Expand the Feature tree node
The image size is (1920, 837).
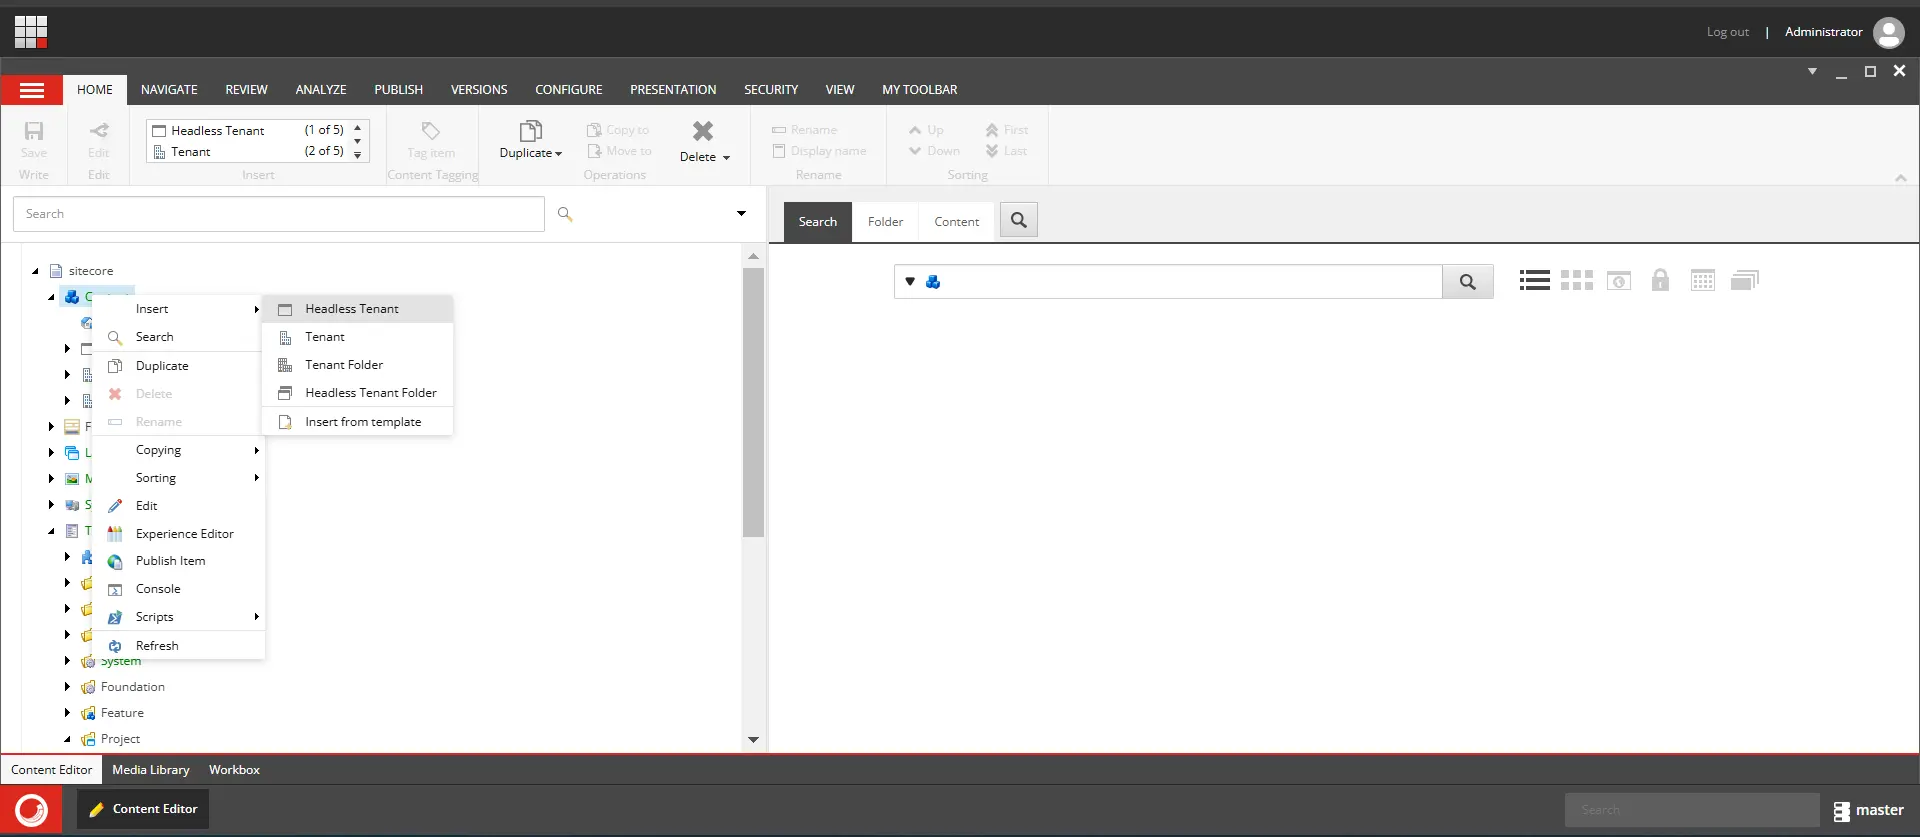coord(67,713)
